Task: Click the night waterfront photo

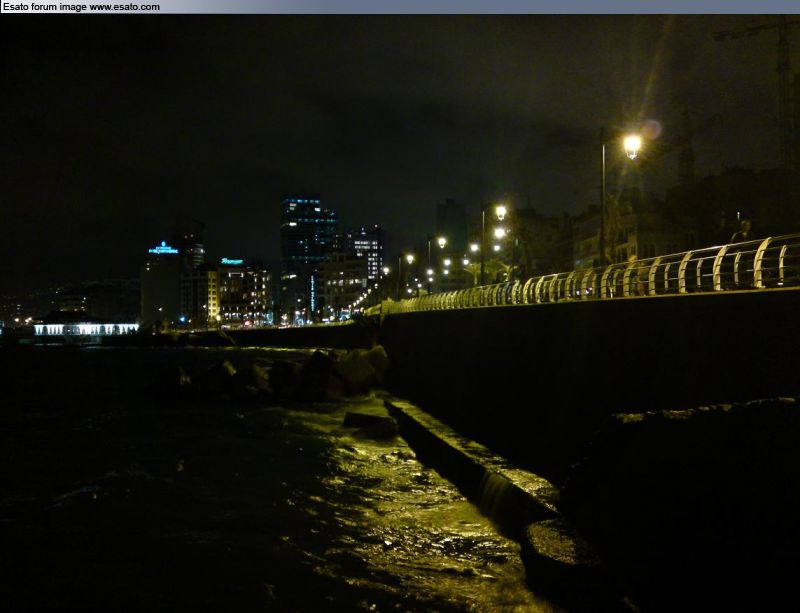Action: 400,313
